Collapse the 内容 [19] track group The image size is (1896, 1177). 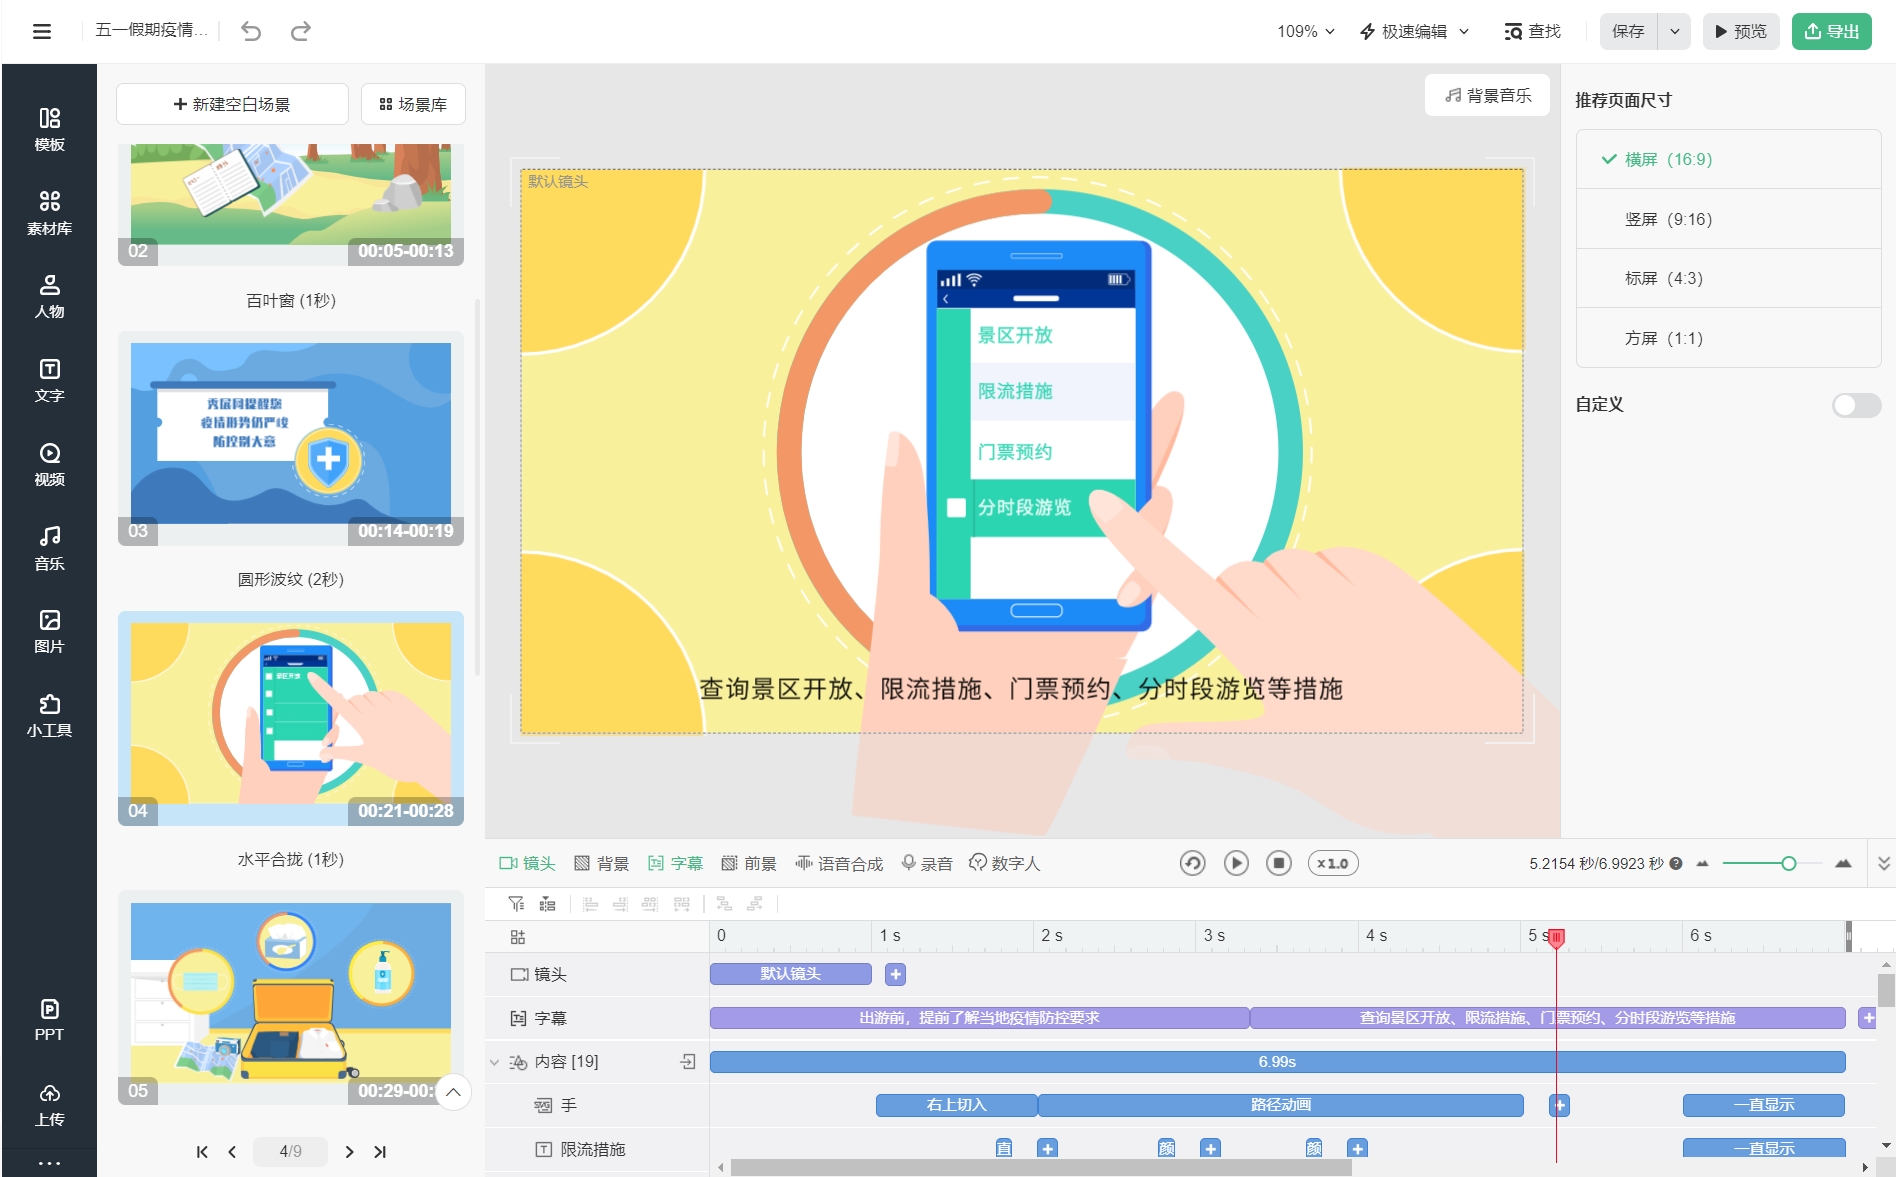pos(494,1062)
